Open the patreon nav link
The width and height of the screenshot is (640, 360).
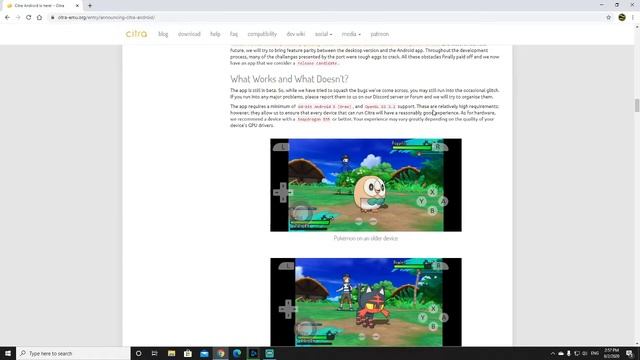pyautogui.click(x=380, y=34)
